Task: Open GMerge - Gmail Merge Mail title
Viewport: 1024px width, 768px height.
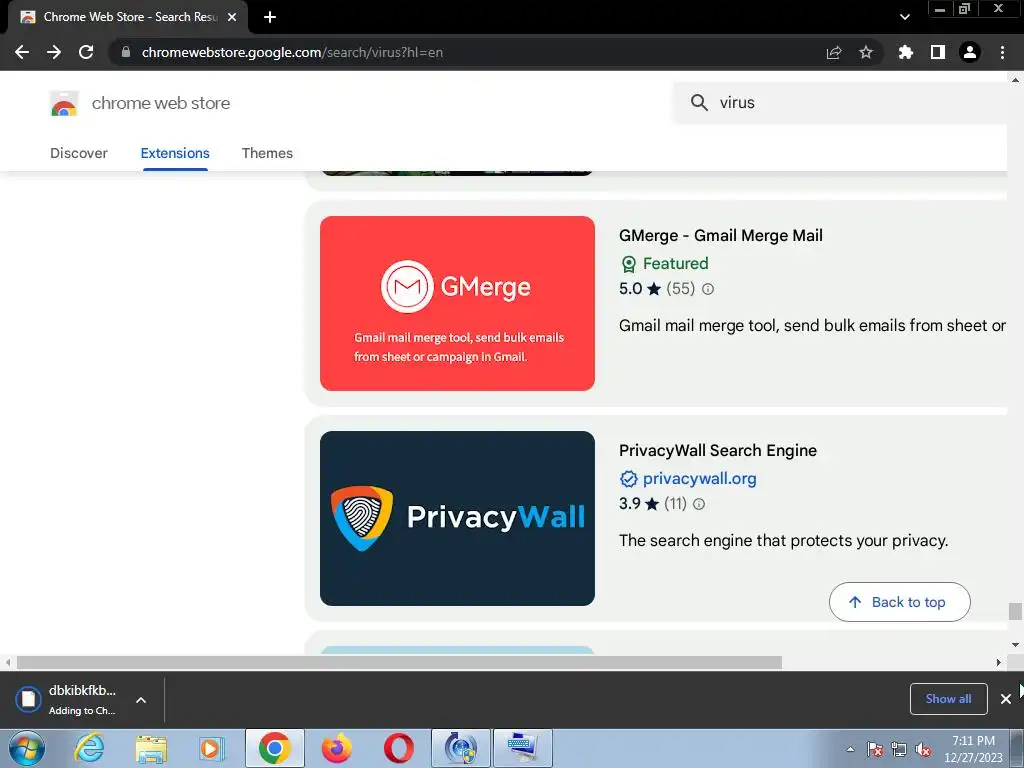Action: click(720, 236)
